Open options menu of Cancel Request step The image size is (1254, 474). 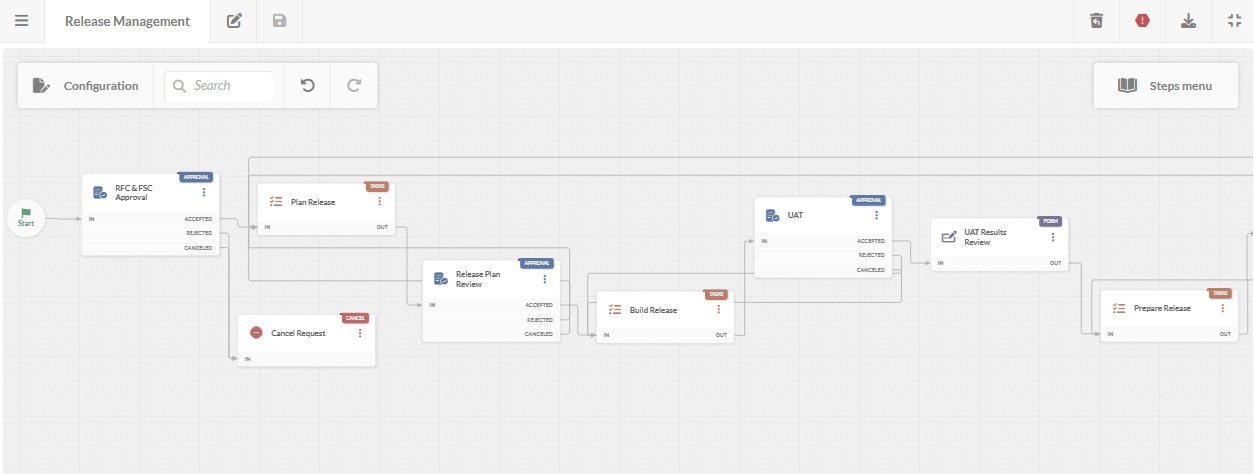click(360, 333)
